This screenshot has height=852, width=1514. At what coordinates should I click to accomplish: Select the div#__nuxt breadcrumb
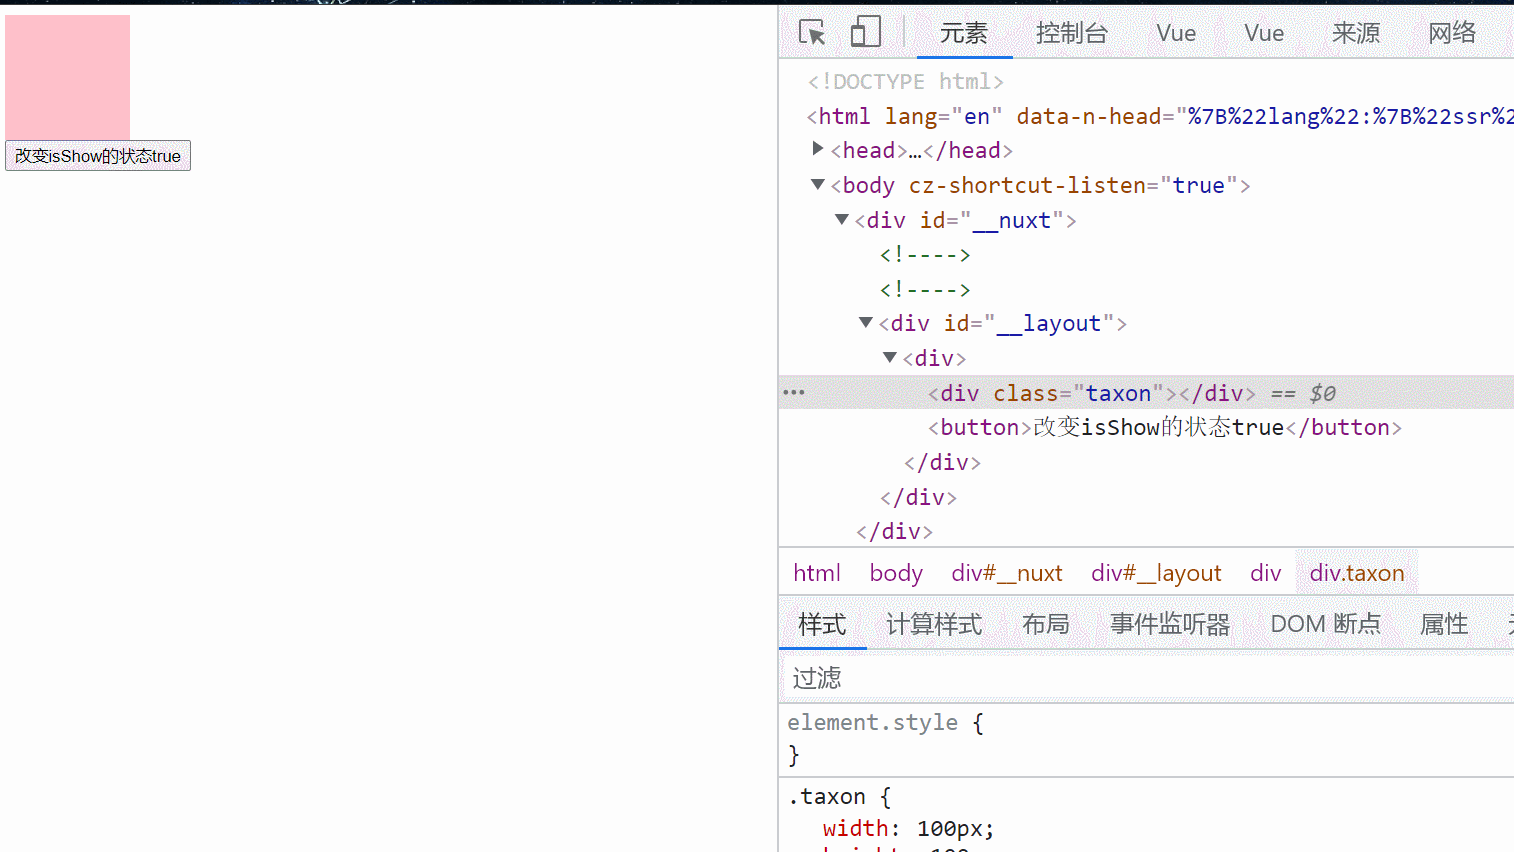tap(1007, 573)
